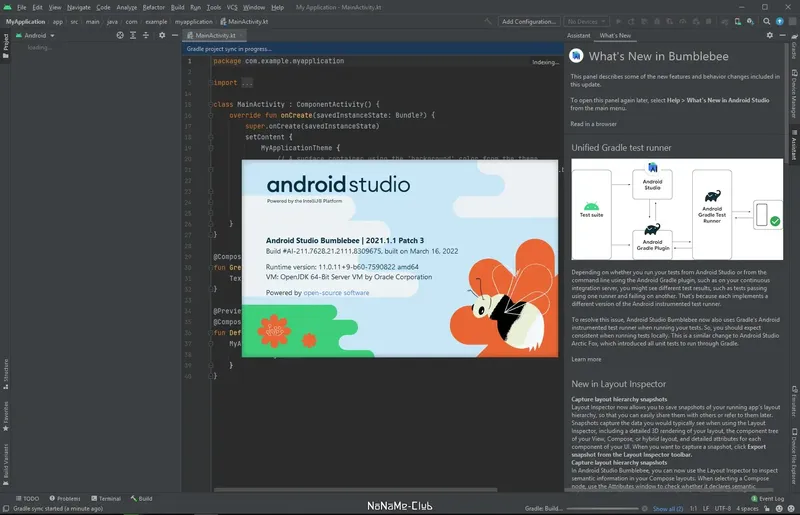Click the Make Project hammer icon
This screenshot has width=800, height=515.
[488, 21]
